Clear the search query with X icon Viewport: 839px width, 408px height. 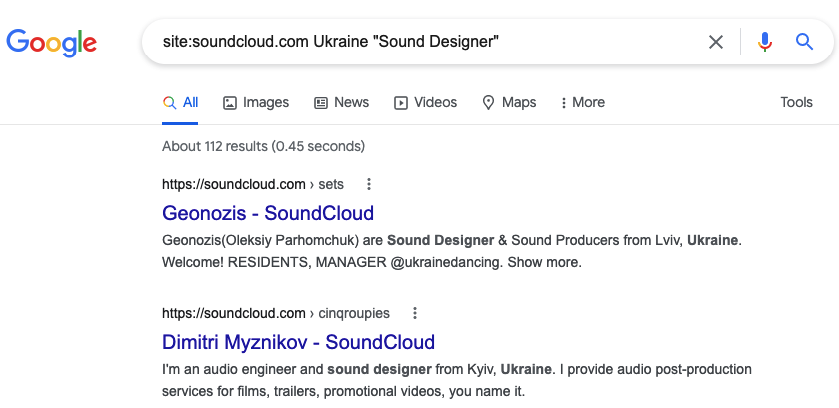tap(715, 42)
